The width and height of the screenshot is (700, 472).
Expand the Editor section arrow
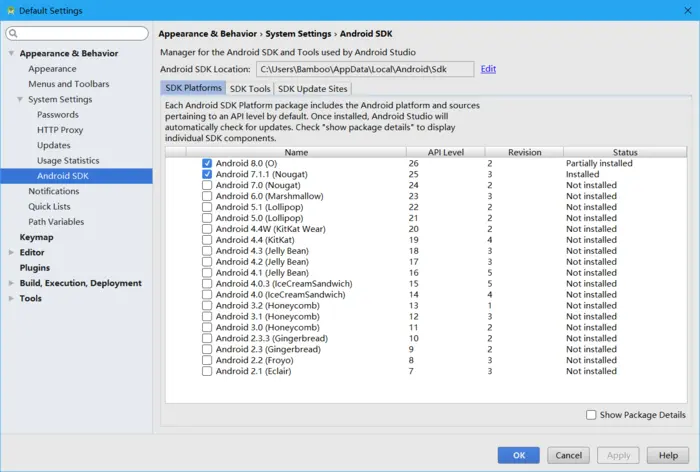point(11,252)
